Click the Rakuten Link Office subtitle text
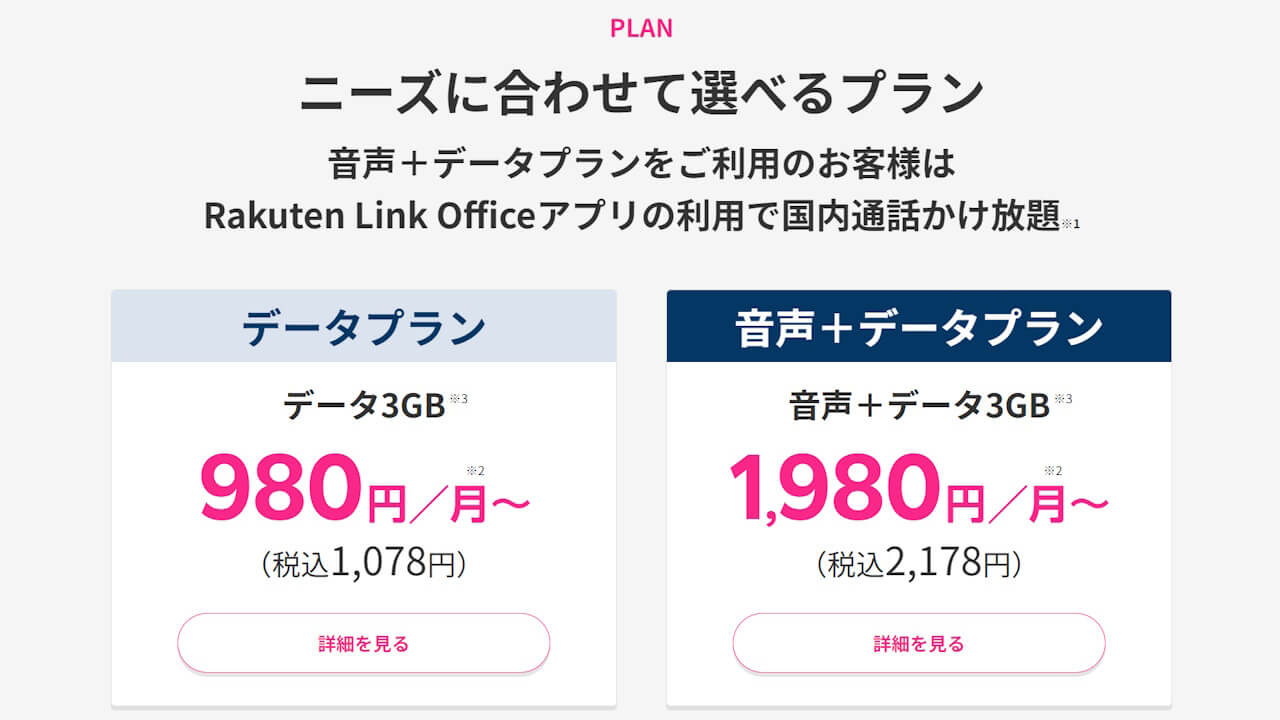The width and height of the screenshot is (1280, 720). click(640, 212)
